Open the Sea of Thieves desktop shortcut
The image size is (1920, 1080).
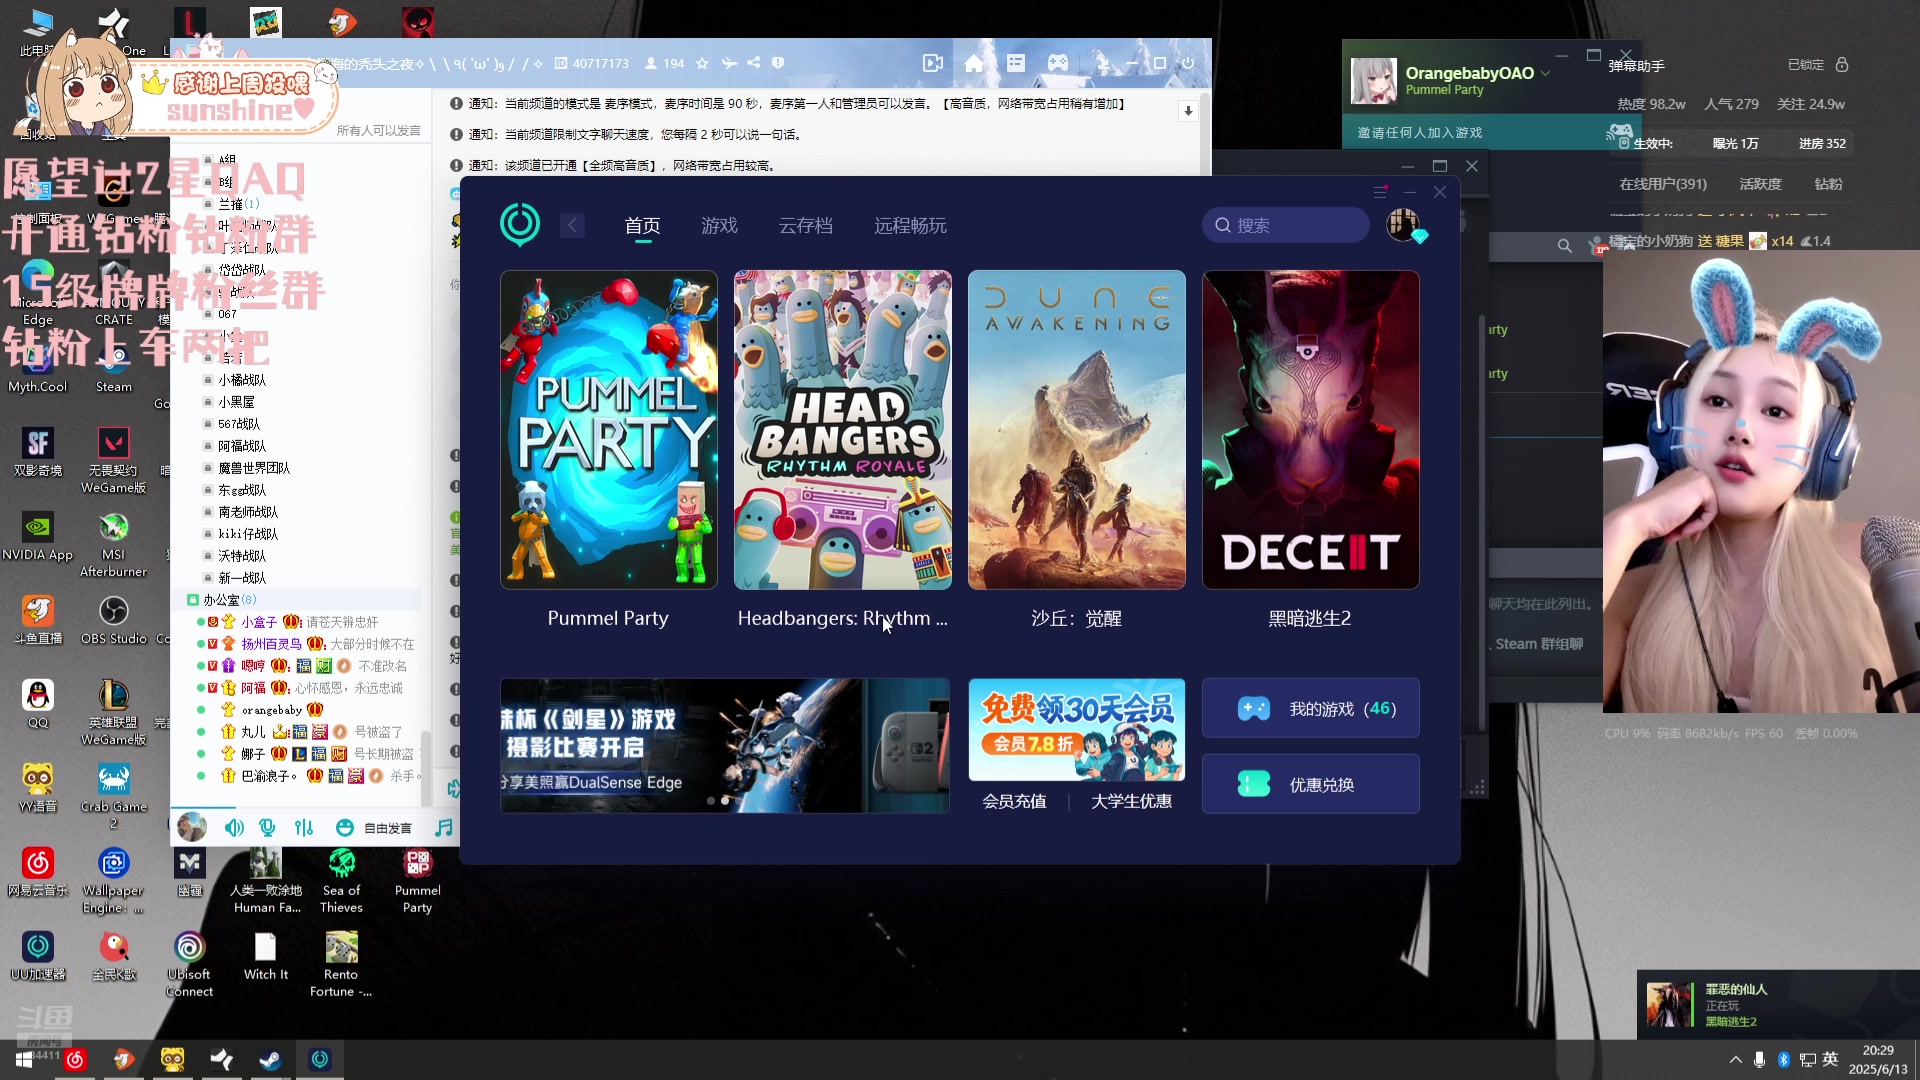tap(342, 881)
